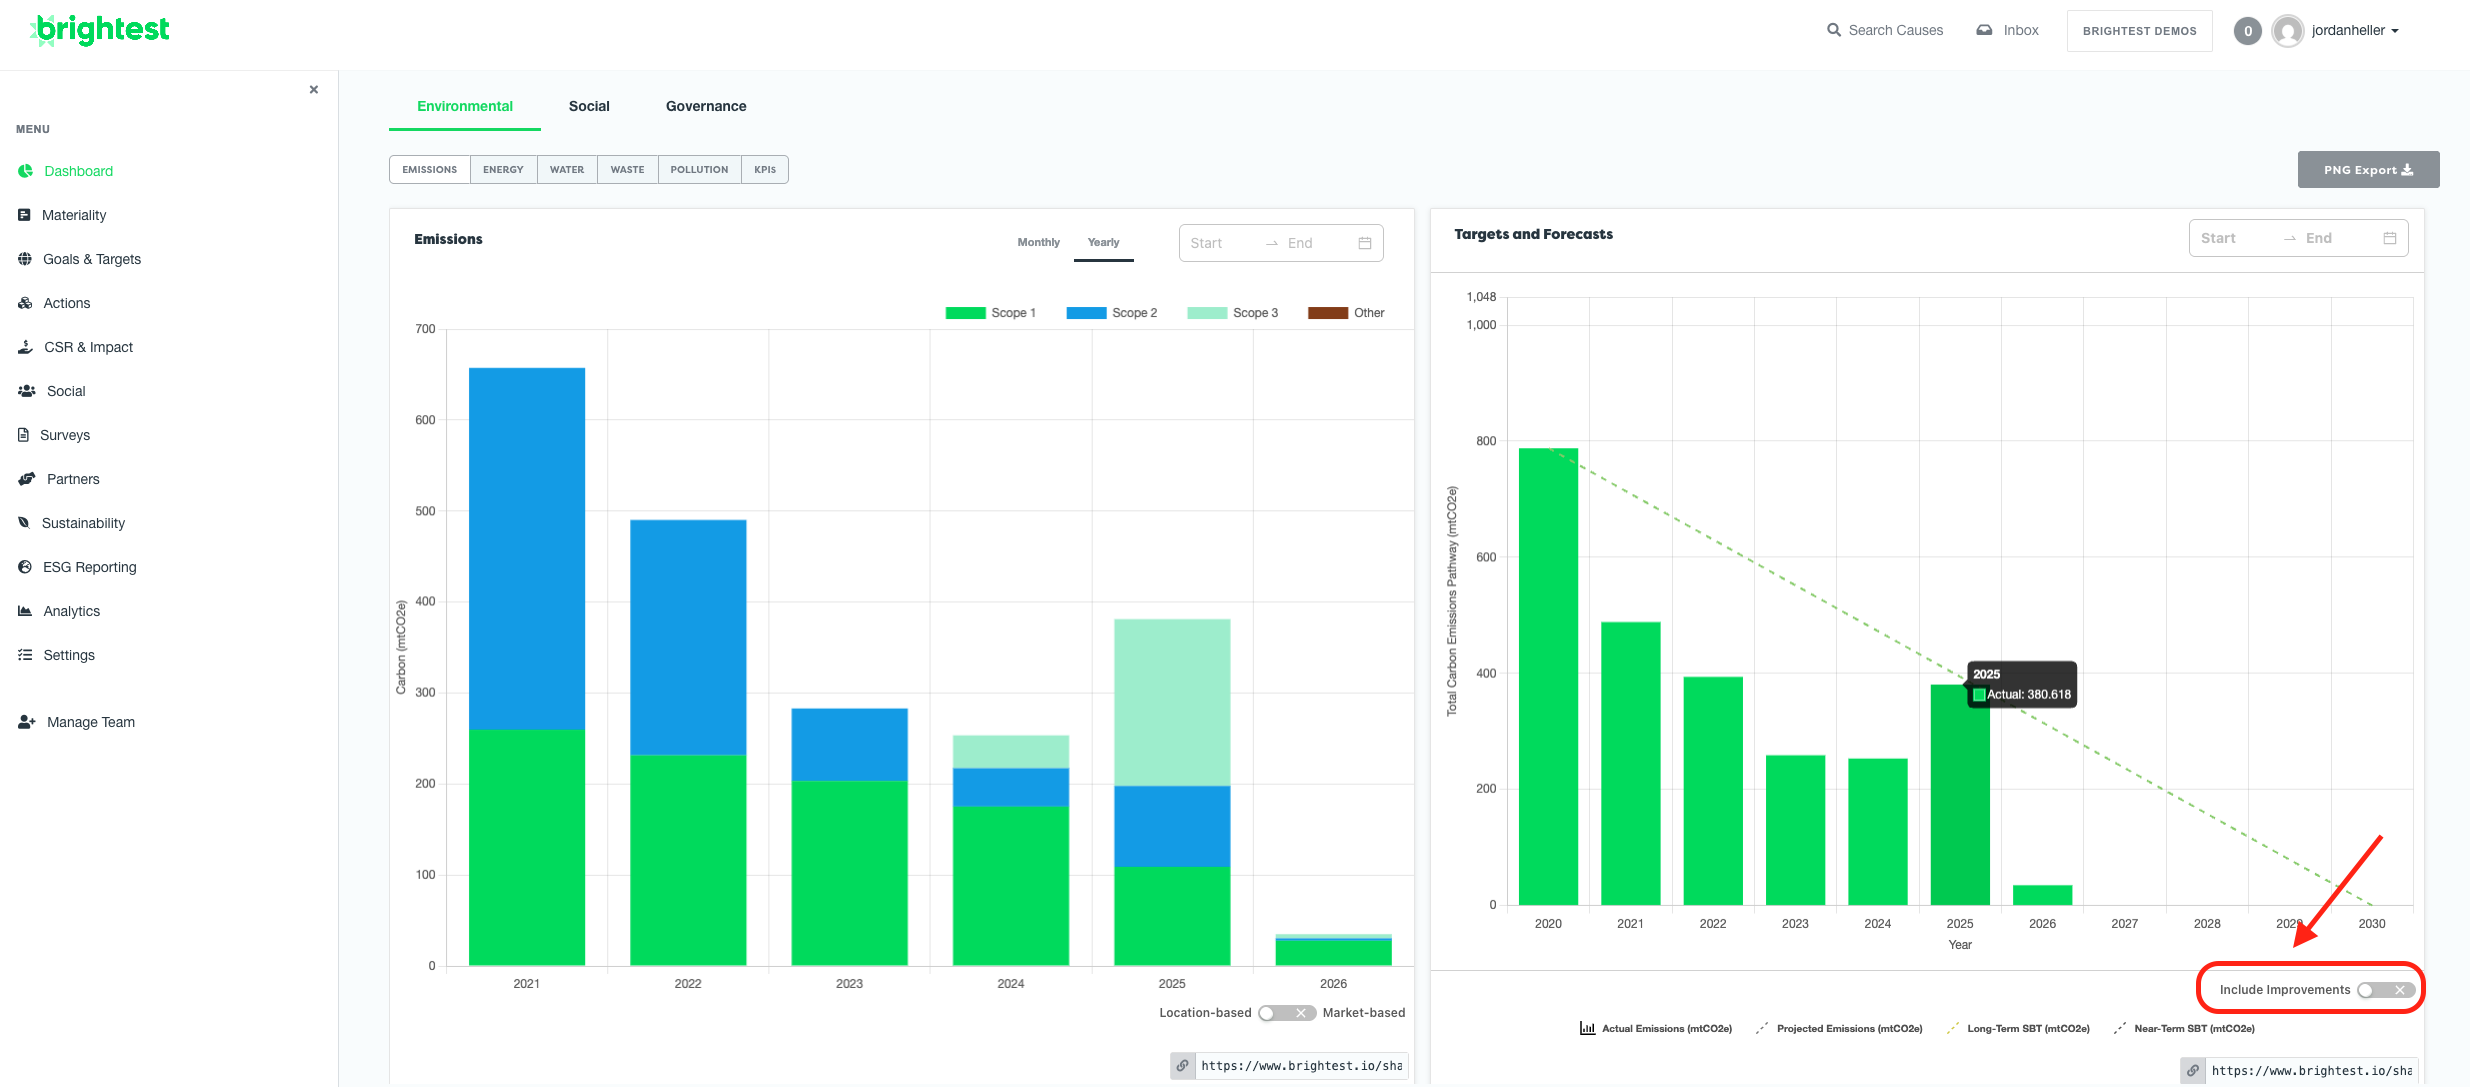Click the Search Causes magnifier icon
Screen dimensions: 2470x1087
click(1833, 30)
